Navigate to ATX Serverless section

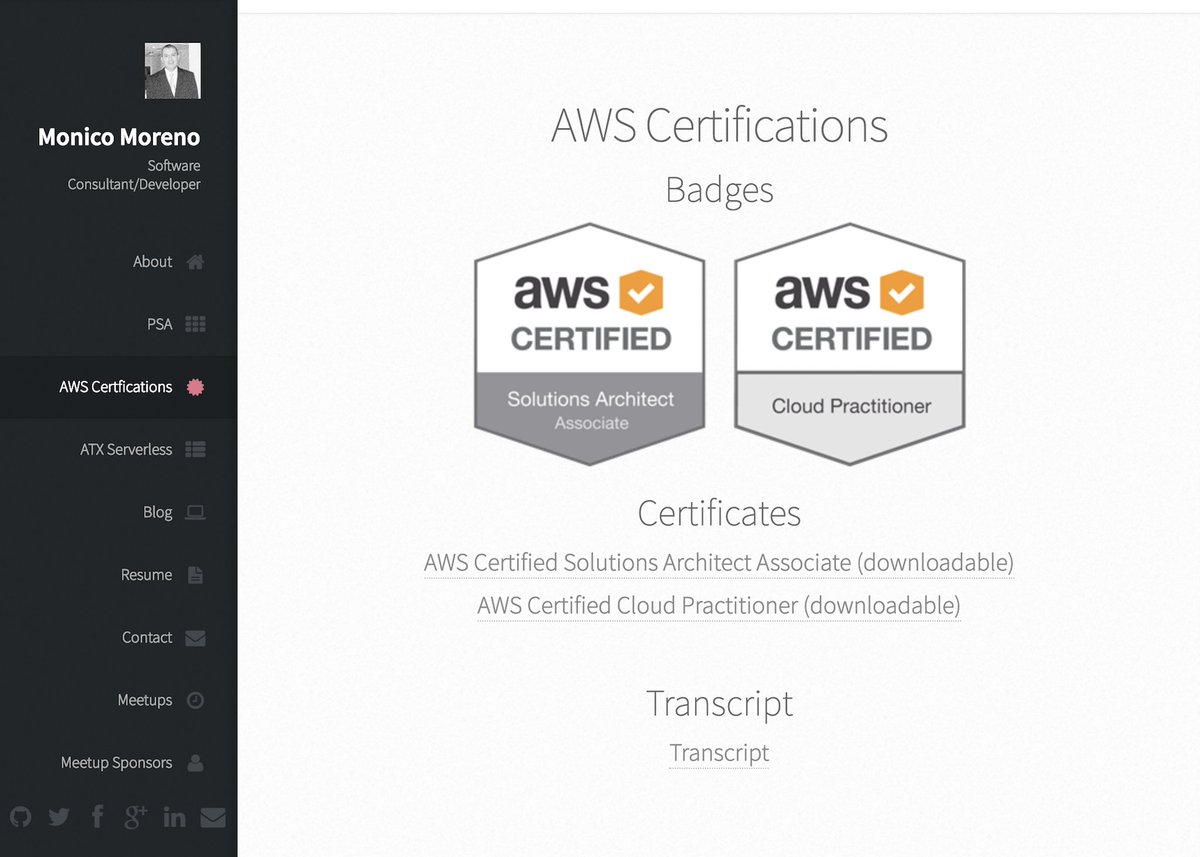[x=126, y=450]
